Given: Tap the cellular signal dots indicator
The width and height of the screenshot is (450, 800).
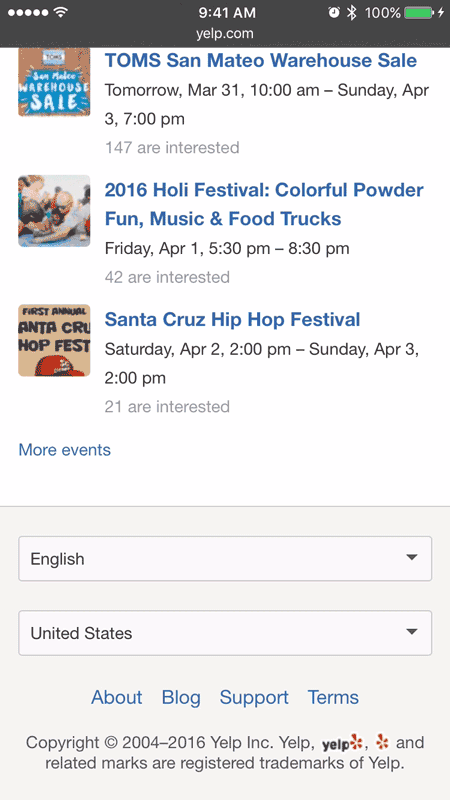Looking at the screenshot, I should click(x=29, y=13).
